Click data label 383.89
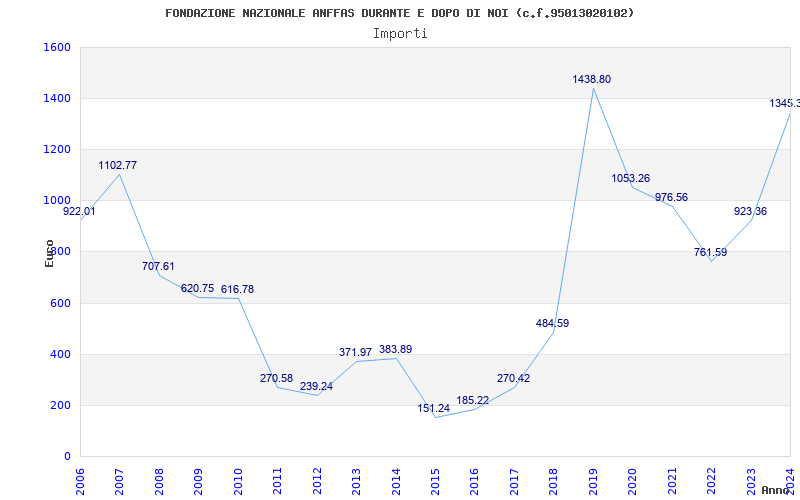The height and width of the screenshot is (500, 800). 395,349
